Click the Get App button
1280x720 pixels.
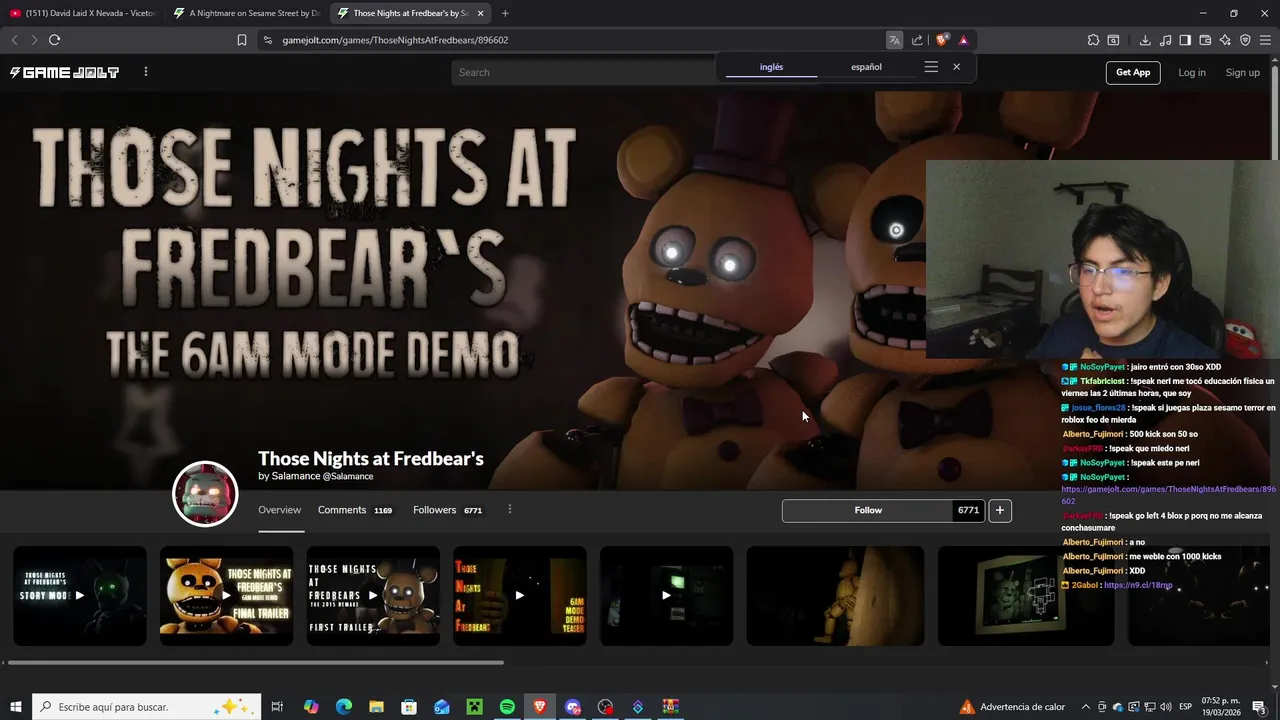click(1133, 72)
